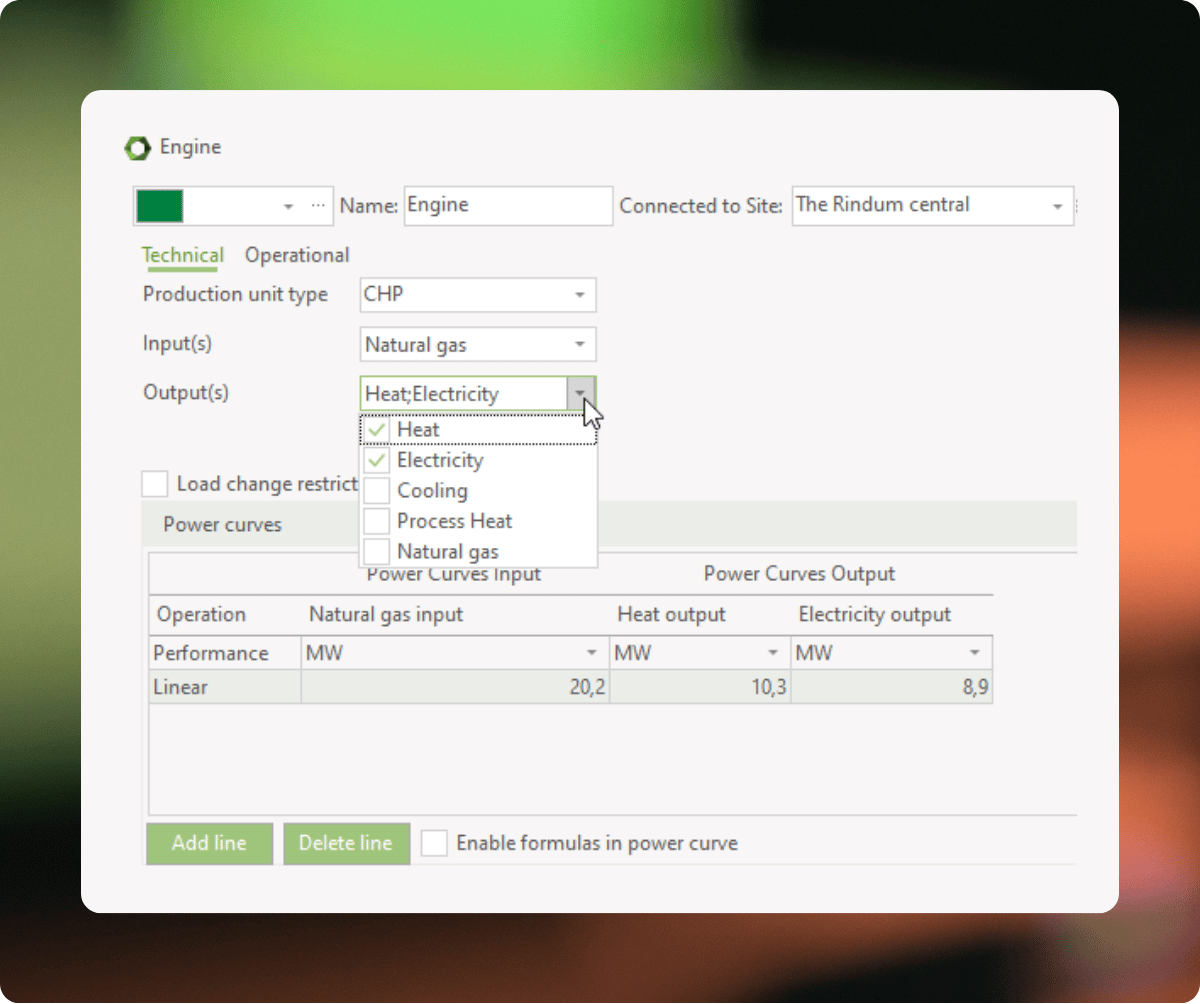Click the Delete line button
Image resolution: width=1200 pixels, height=1004 pixels.
tap(346, 843)
